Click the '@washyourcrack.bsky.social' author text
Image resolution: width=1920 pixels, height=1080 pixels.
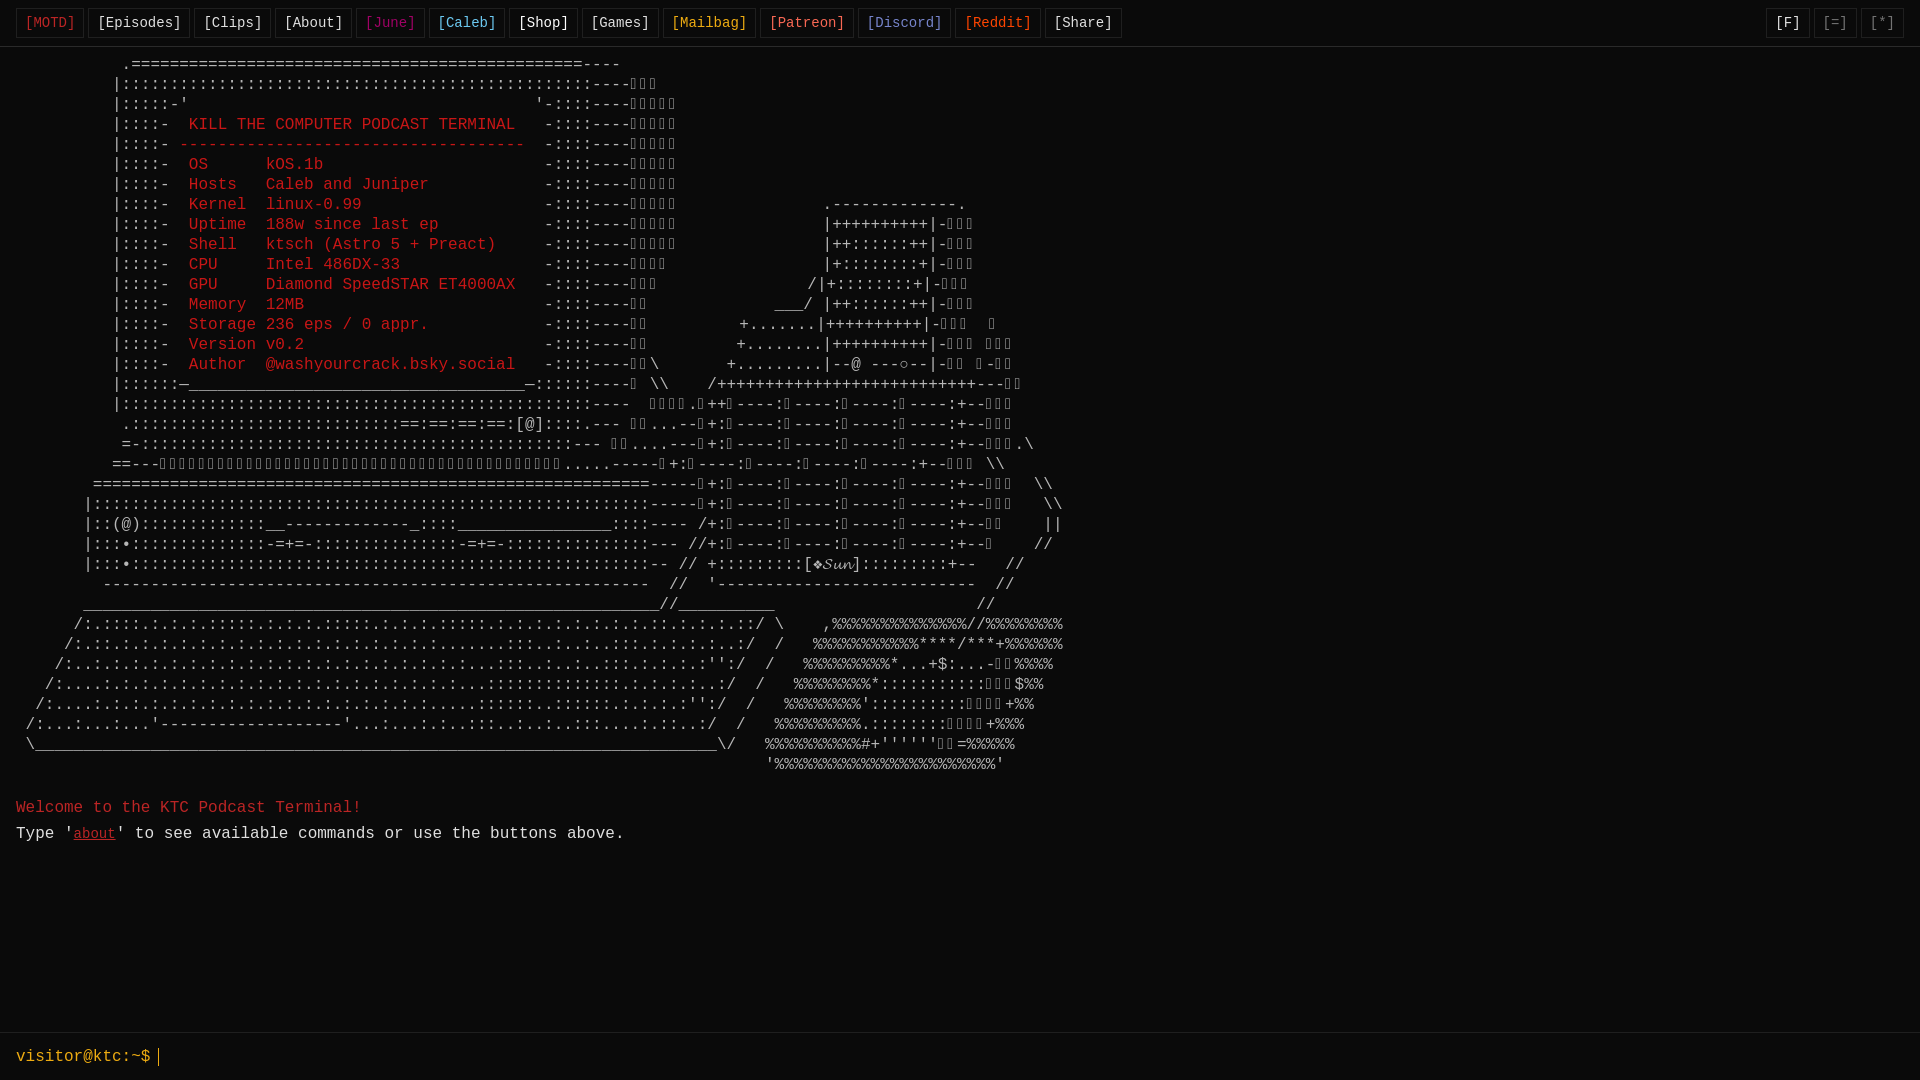click(390, 365)
